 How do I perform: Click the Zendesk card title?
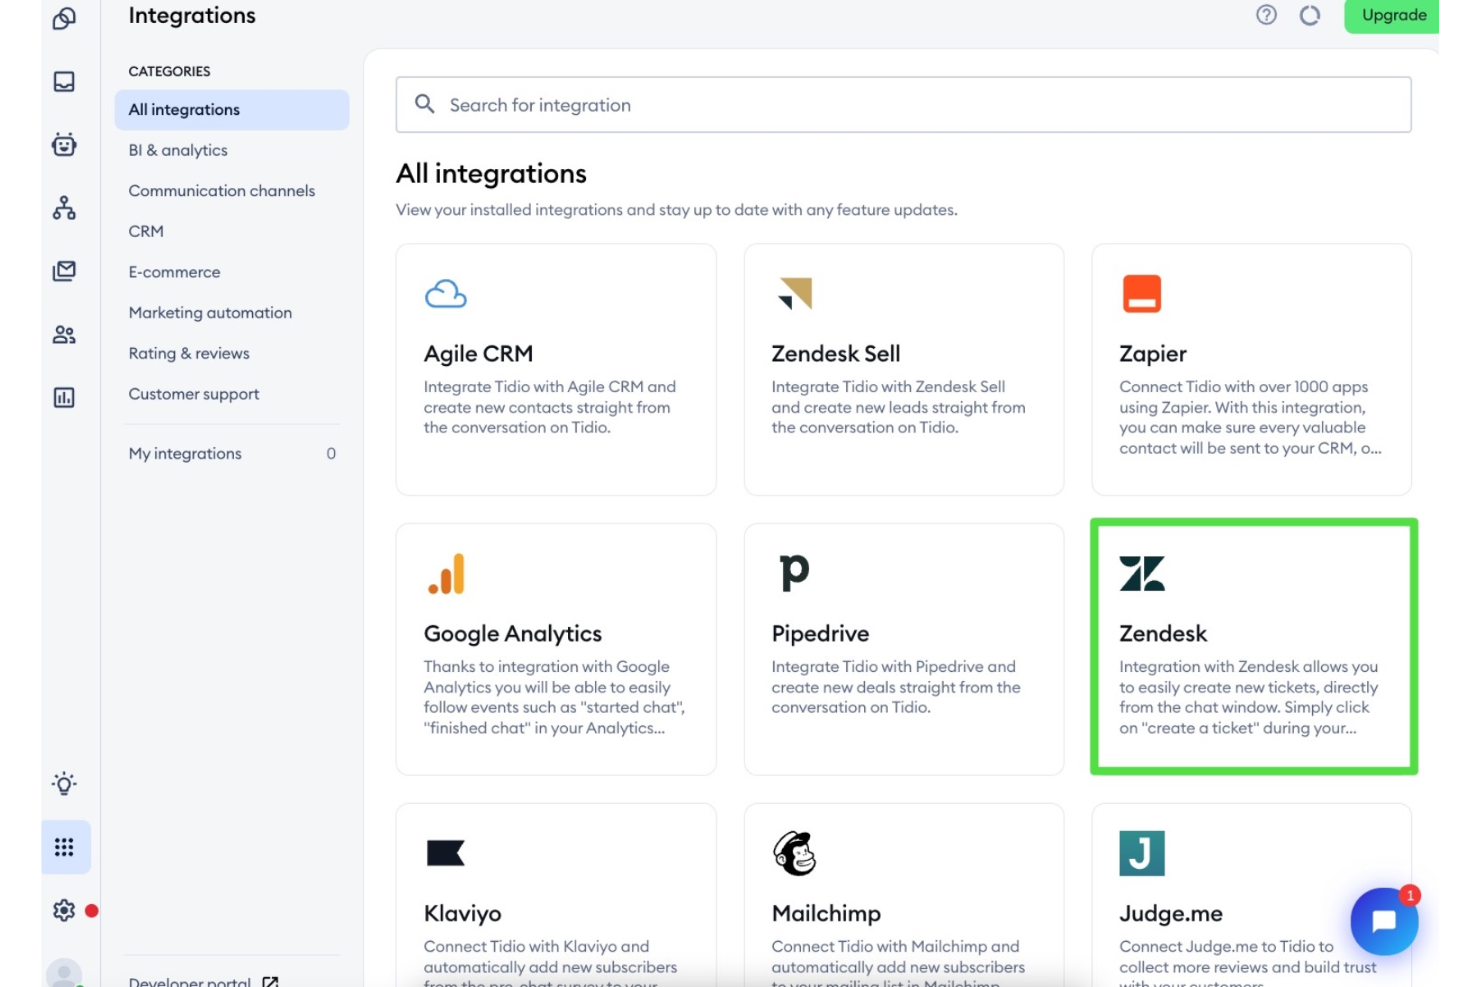click(x=1163, y=634)
